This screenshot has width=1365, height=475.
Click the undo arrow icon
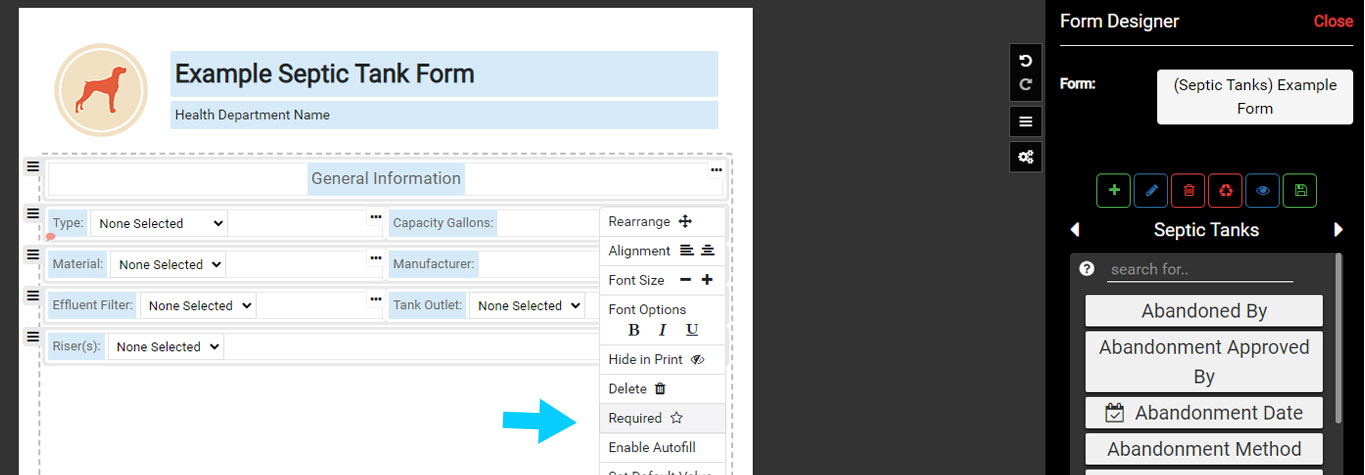pos(1025,62)
